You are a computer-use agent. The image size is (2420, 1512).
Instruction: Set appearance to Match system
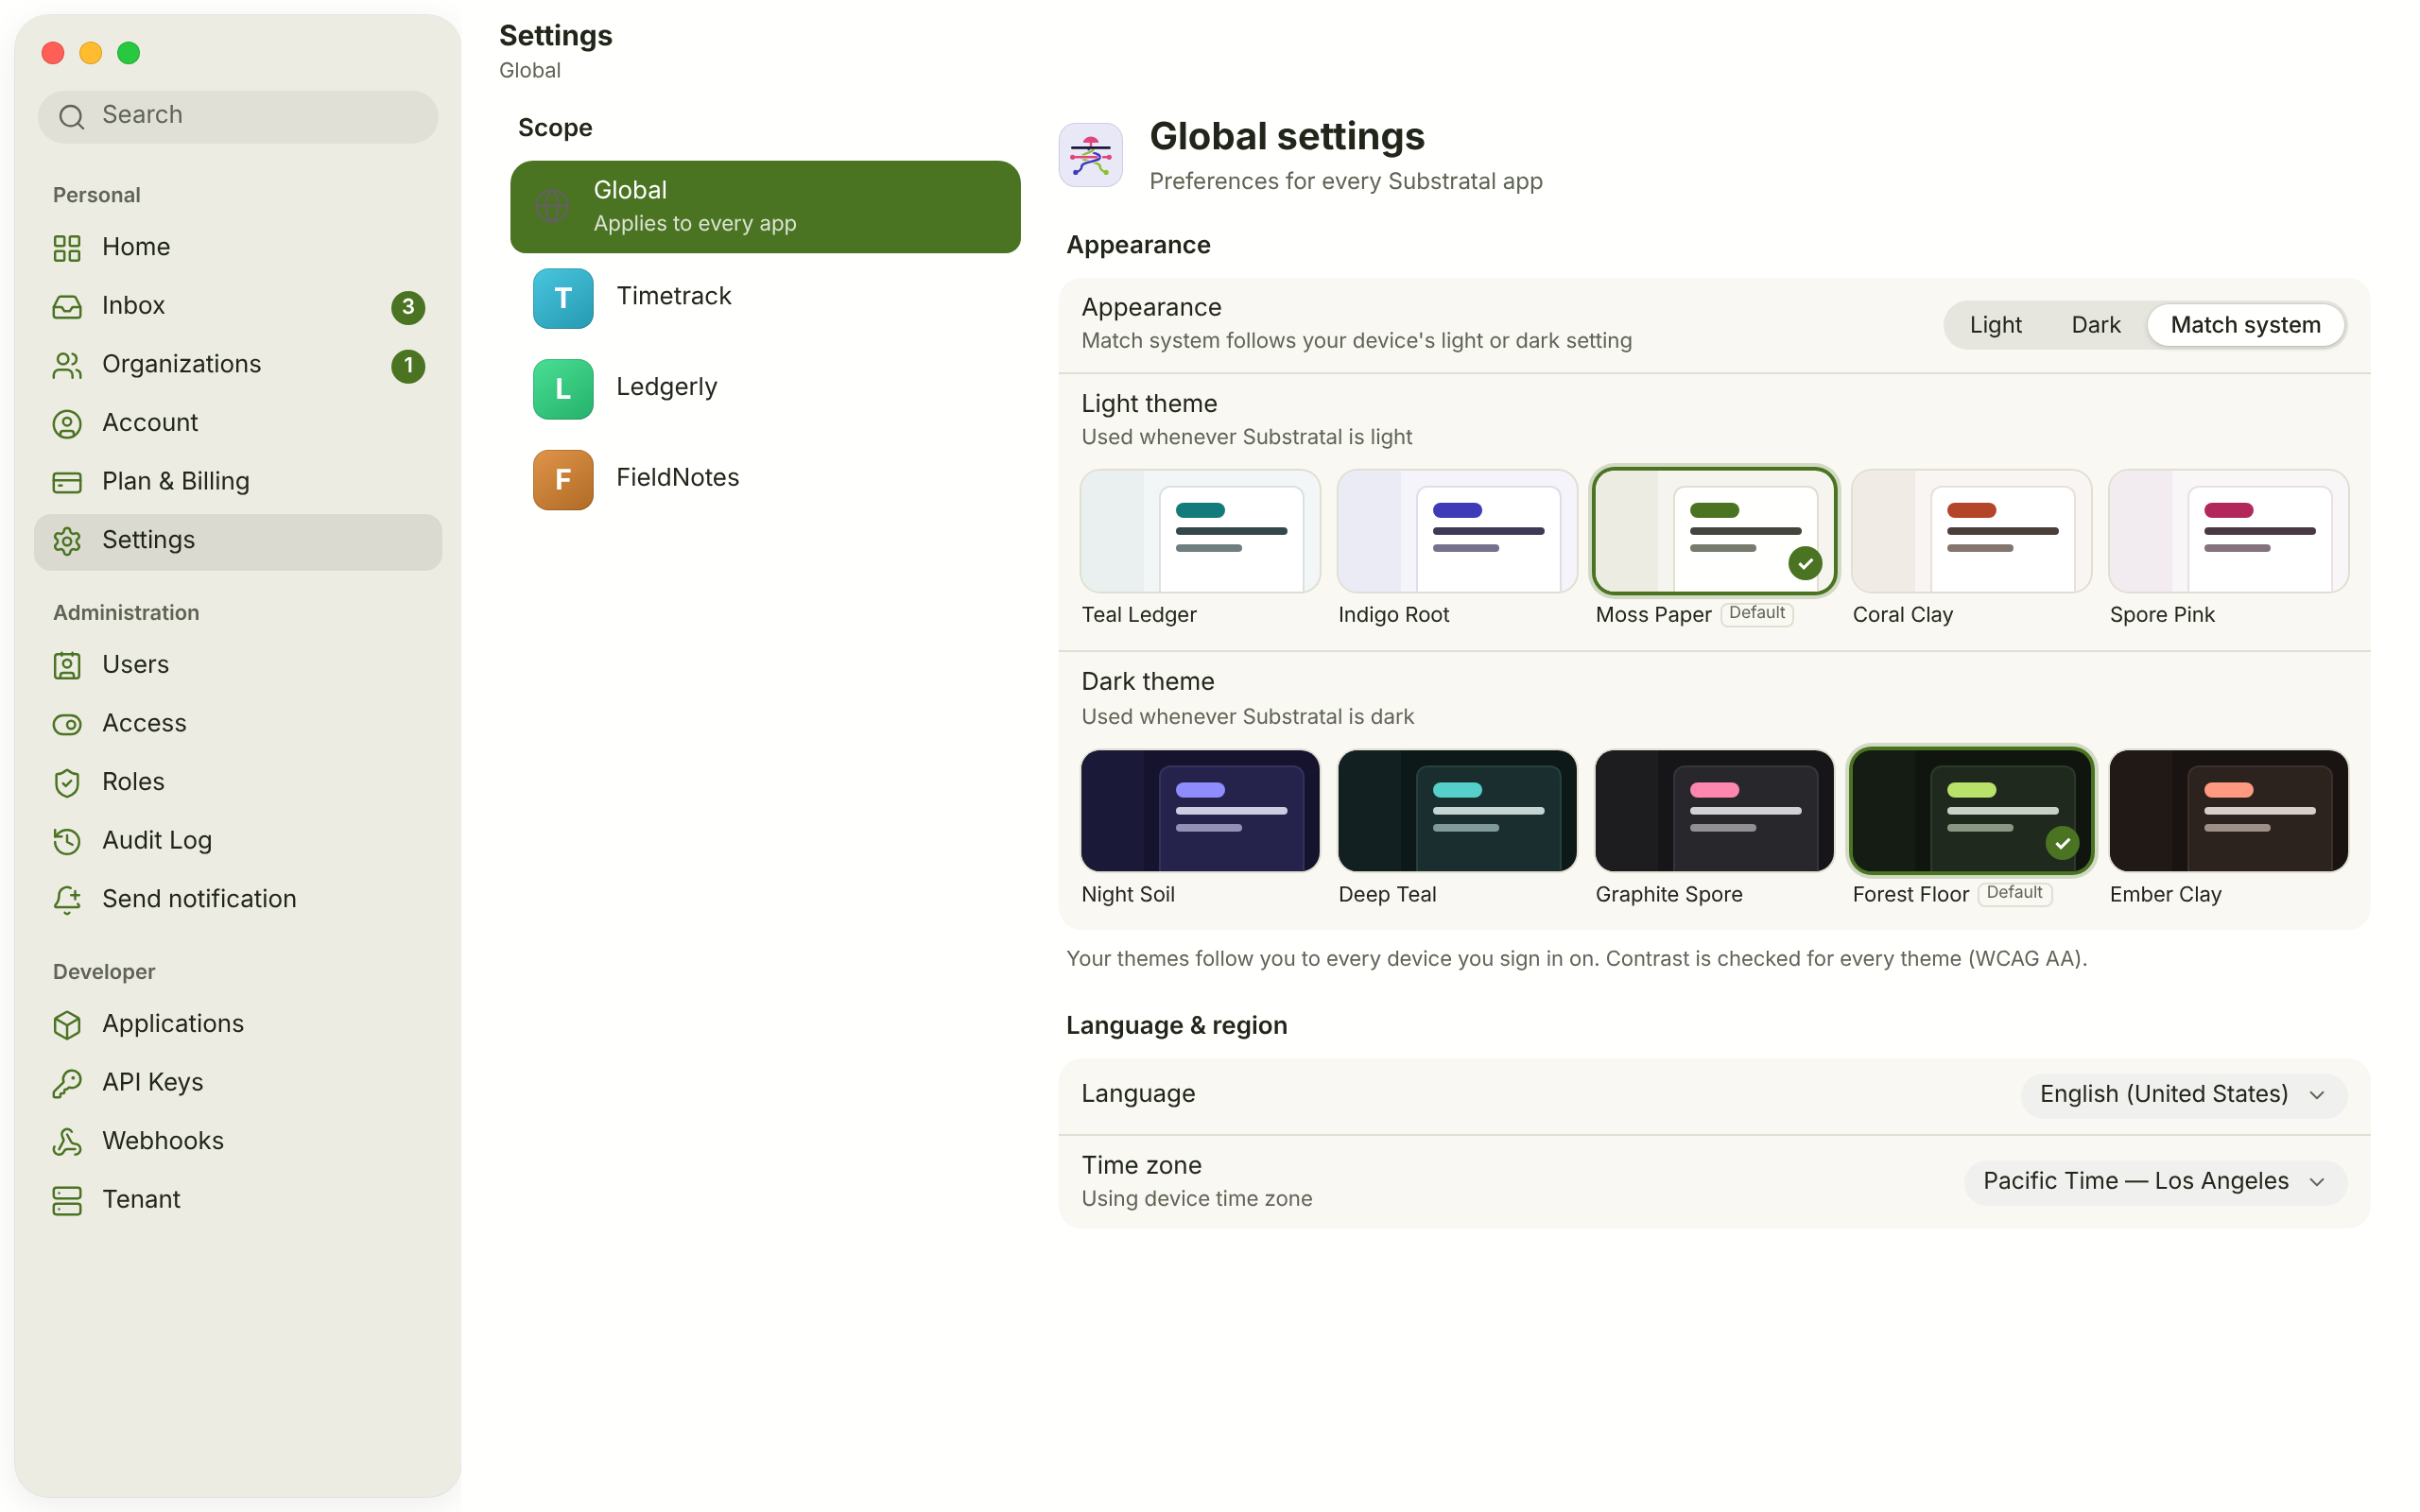[x=2245, y=325]
